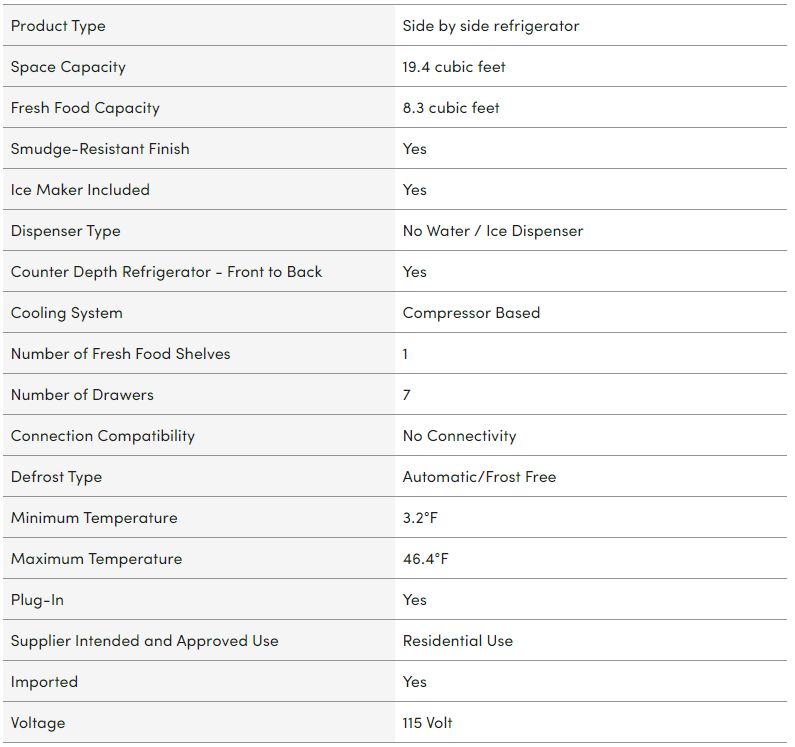Click the Number of Drawers value '7'

click(x=406, y=395)
